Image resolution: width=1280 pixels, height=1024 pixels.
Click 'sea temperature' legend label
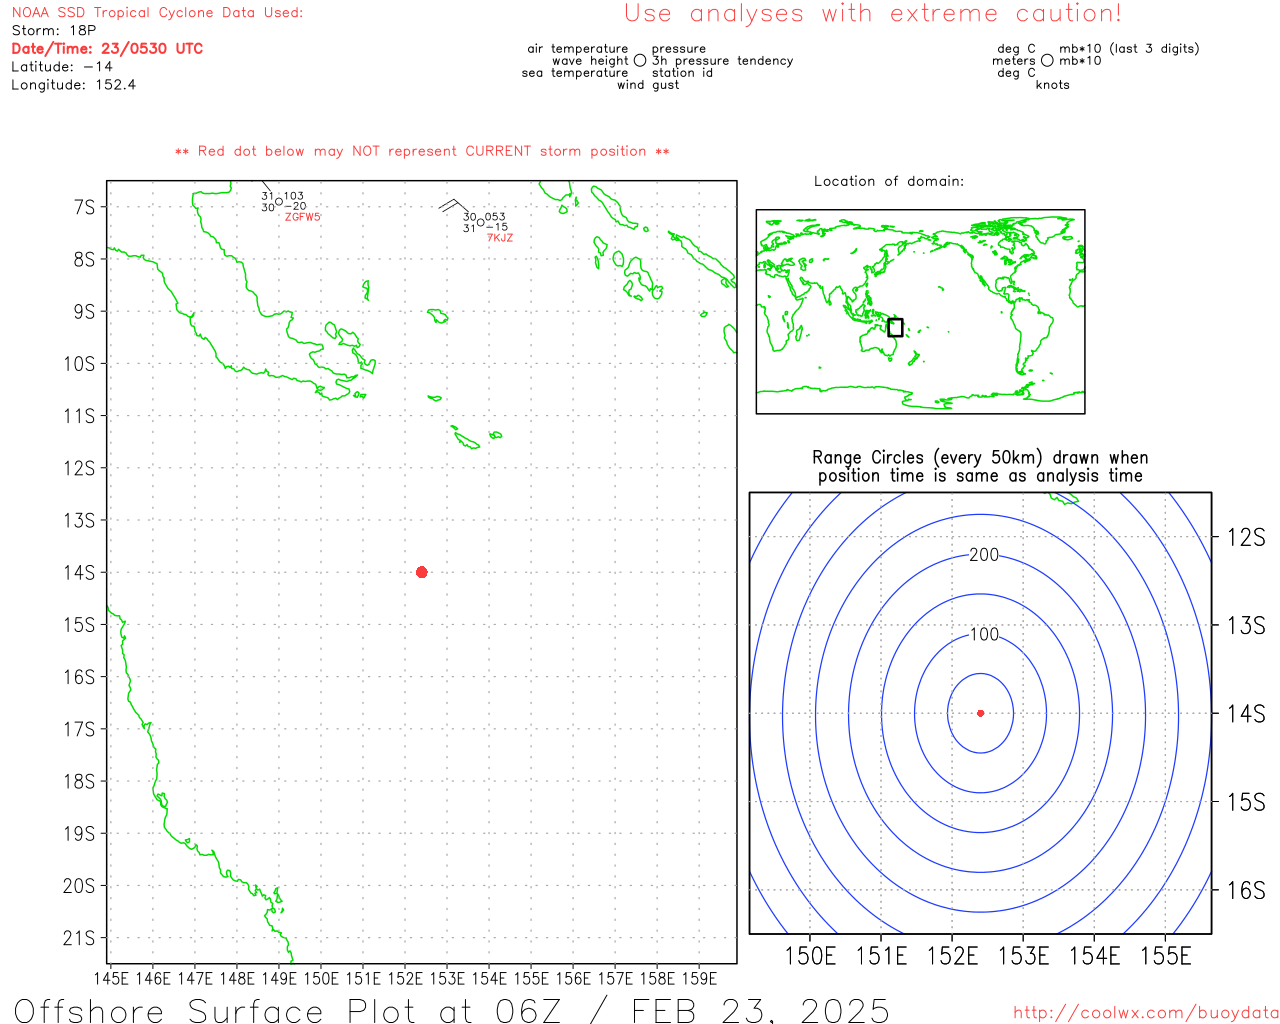(x=575, y=73)
